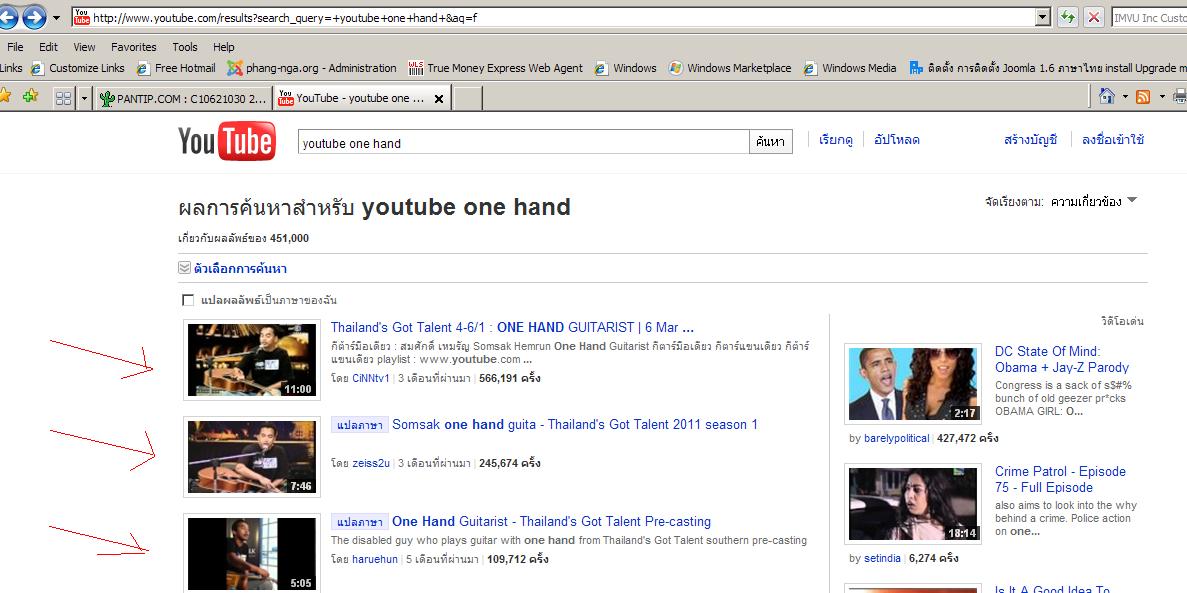1187x593 pixels.
Task: Open DC State Of Mind Parody title
Action: 1061,360
